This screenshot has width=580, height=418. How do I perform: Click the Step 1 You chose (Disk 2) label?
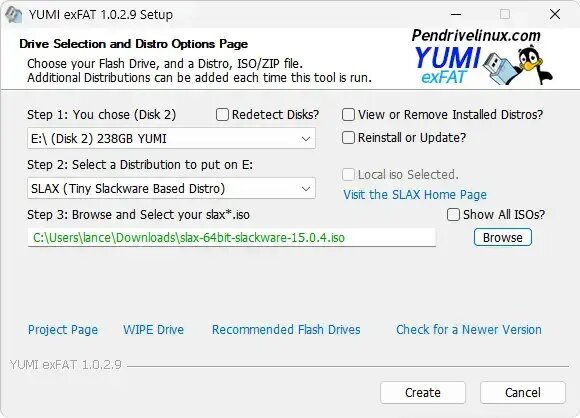(101, 115)
